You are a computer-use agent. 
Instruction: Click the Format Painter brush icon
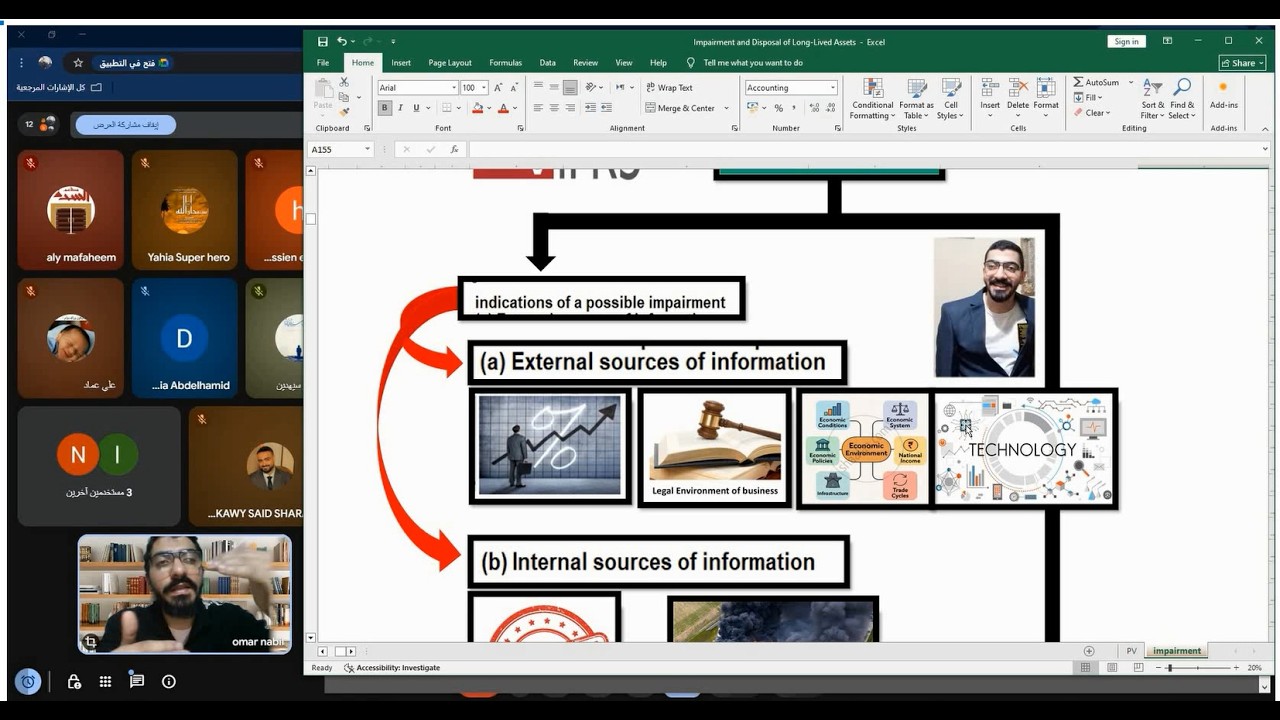(344, 111)
